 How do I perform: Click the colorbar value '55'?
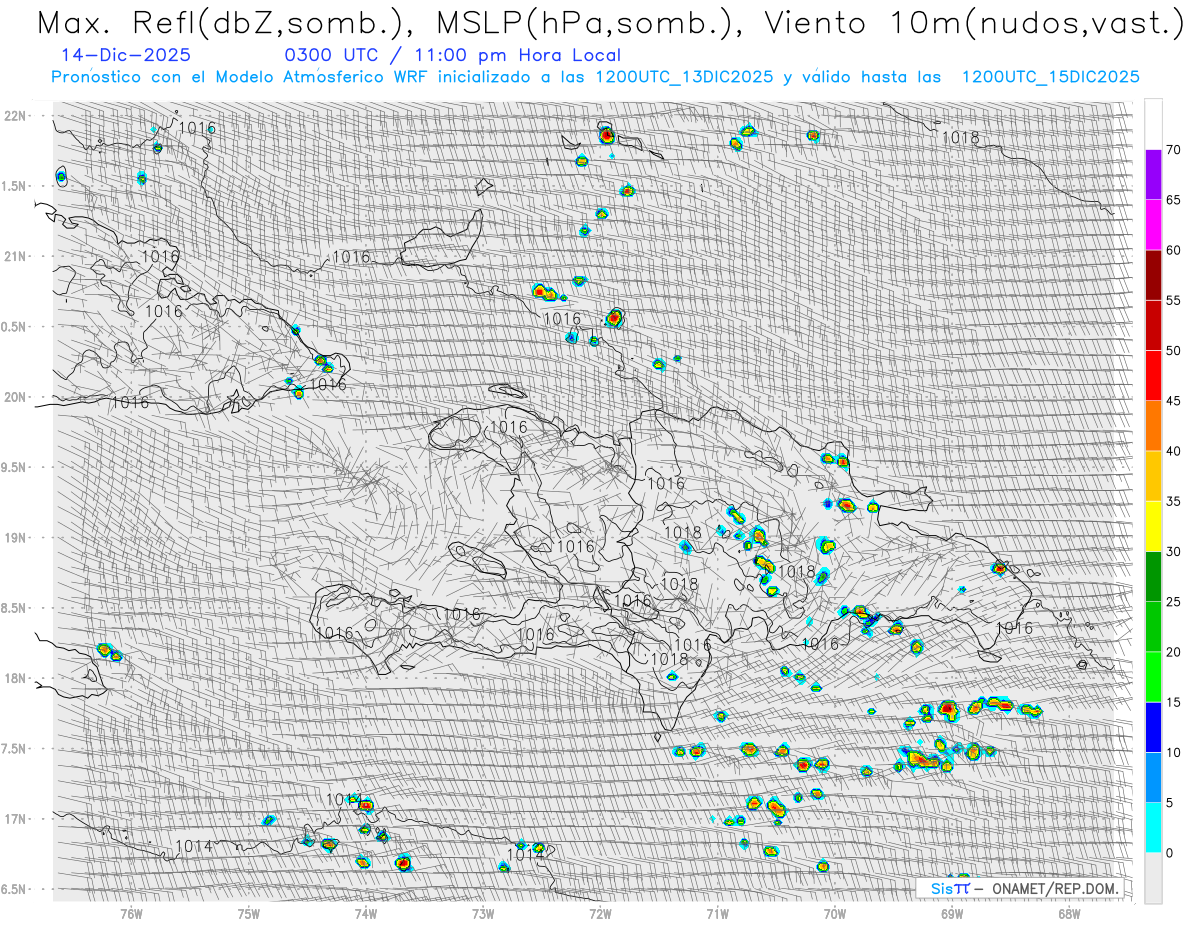coord(1173,301)
